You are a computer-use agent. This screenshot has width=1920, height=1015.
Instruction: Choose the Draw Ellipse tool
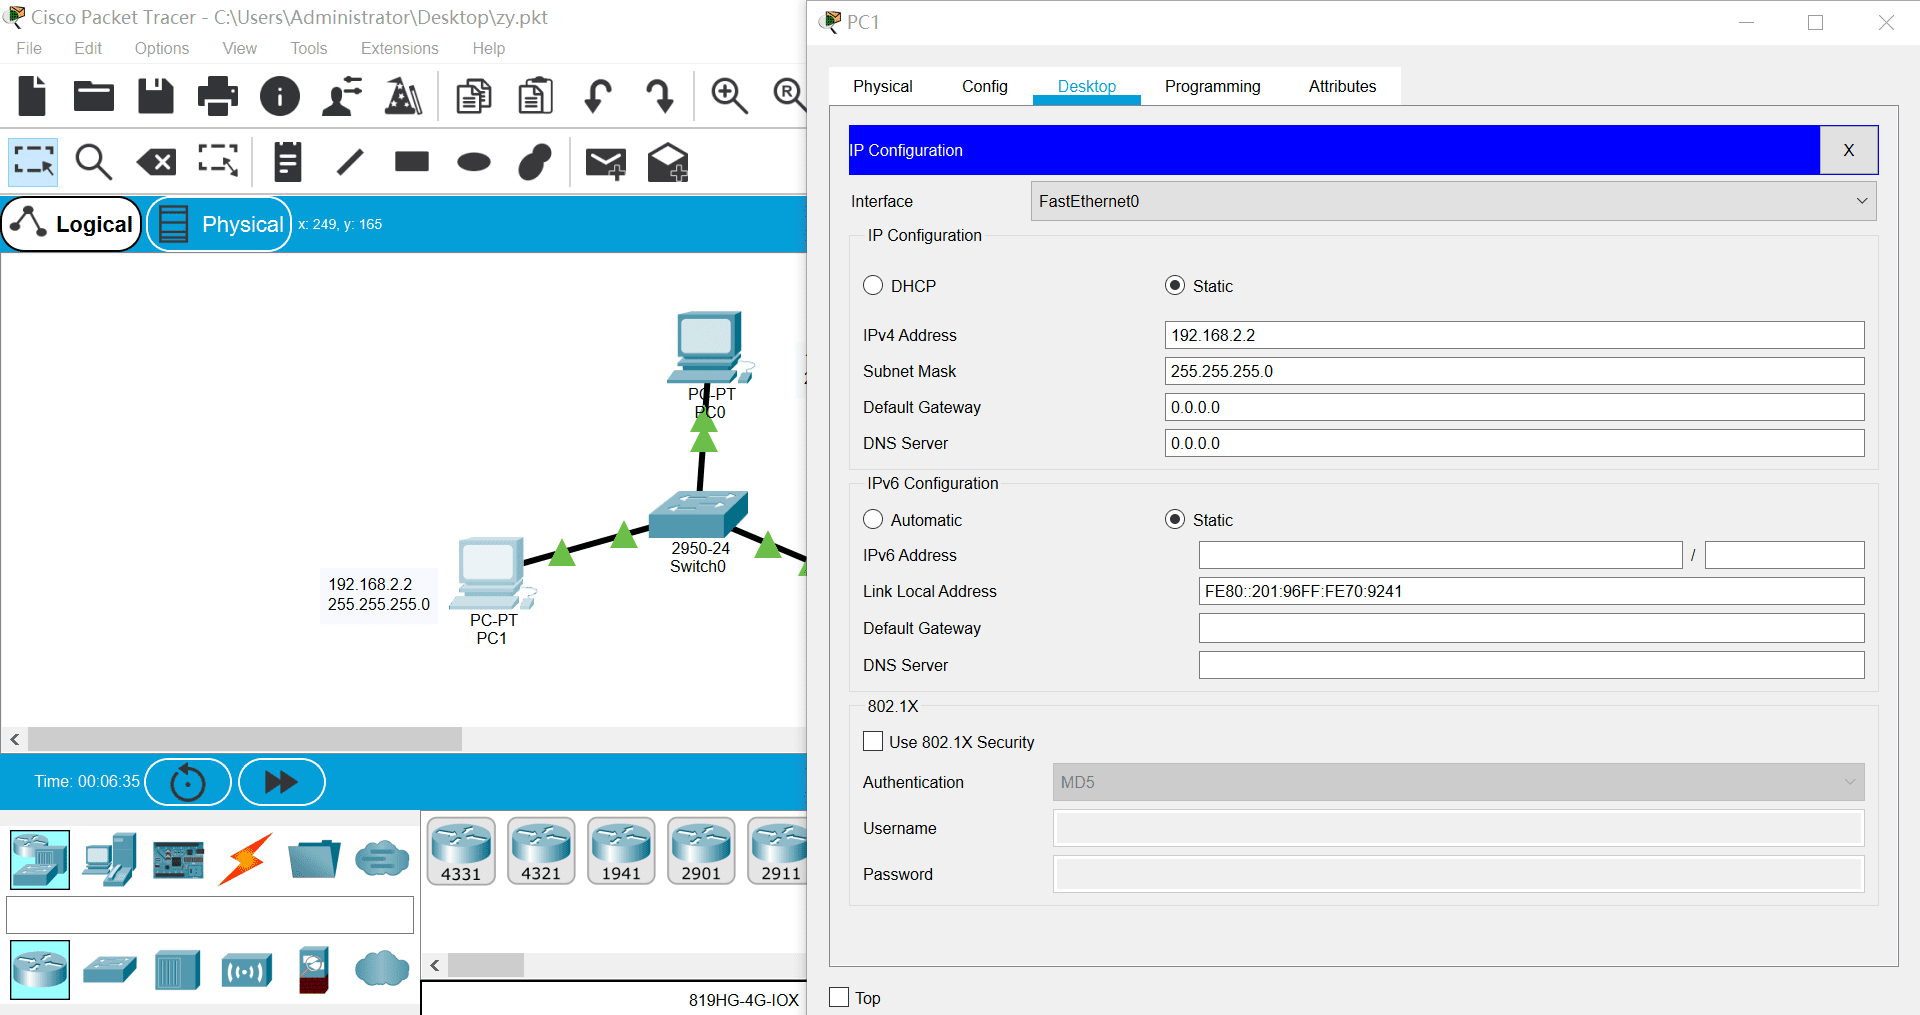pos(474,162)
